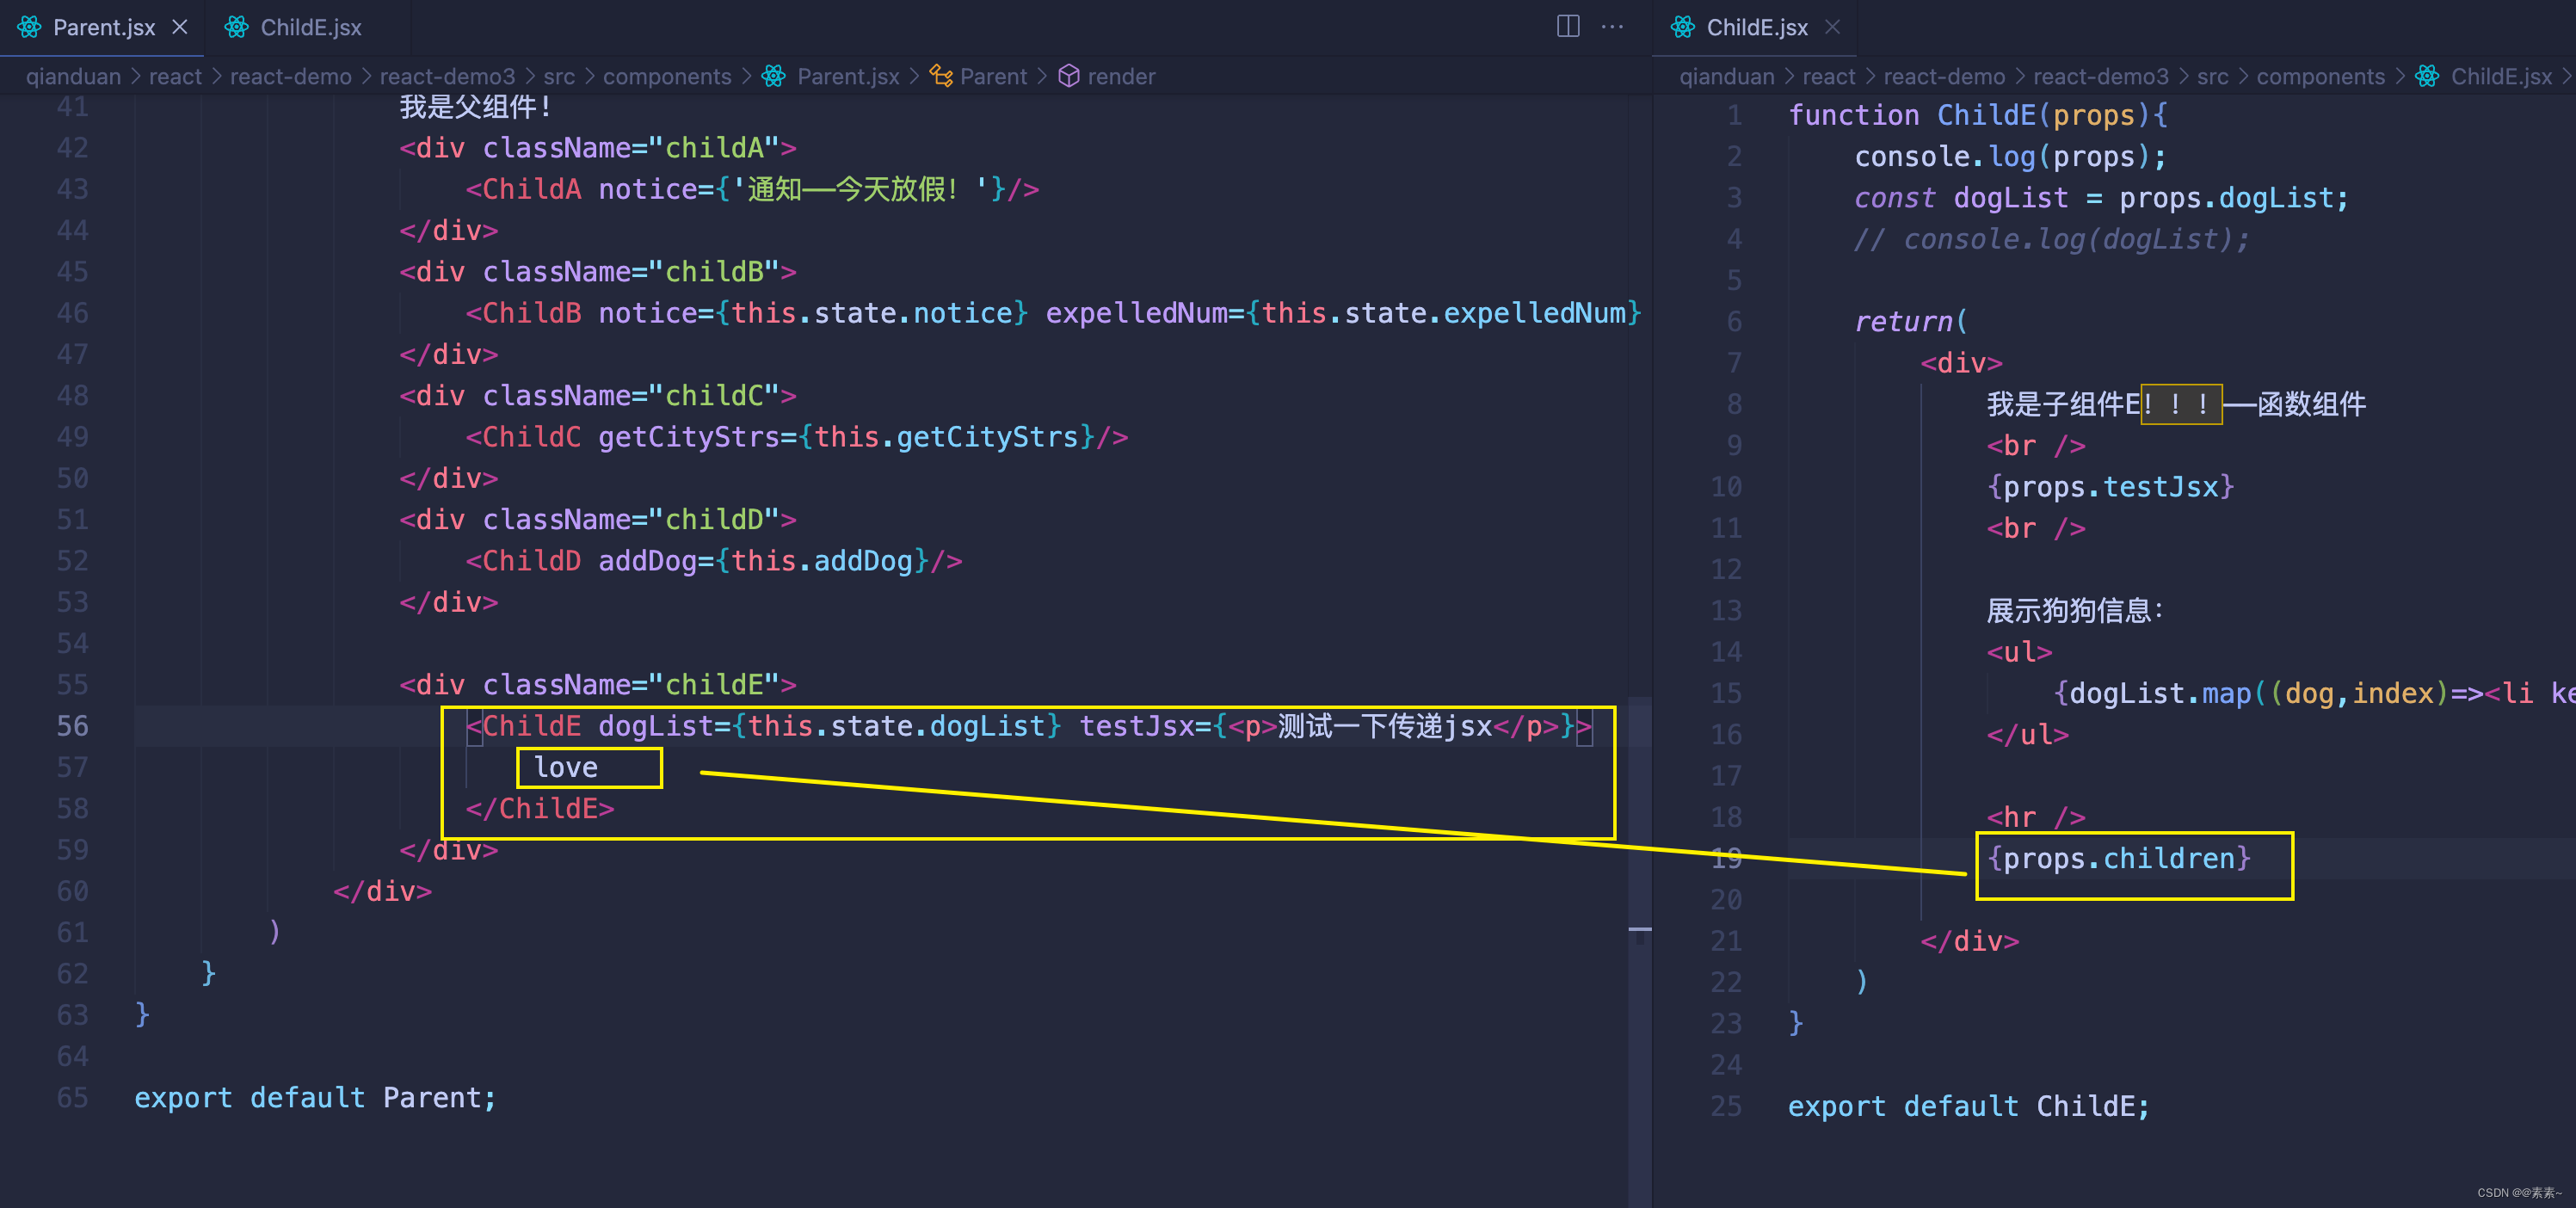The width and height of the screenshot is (2576, 1208).
Task: Open components in right breadcrumb
Action: pos(2320,76)
